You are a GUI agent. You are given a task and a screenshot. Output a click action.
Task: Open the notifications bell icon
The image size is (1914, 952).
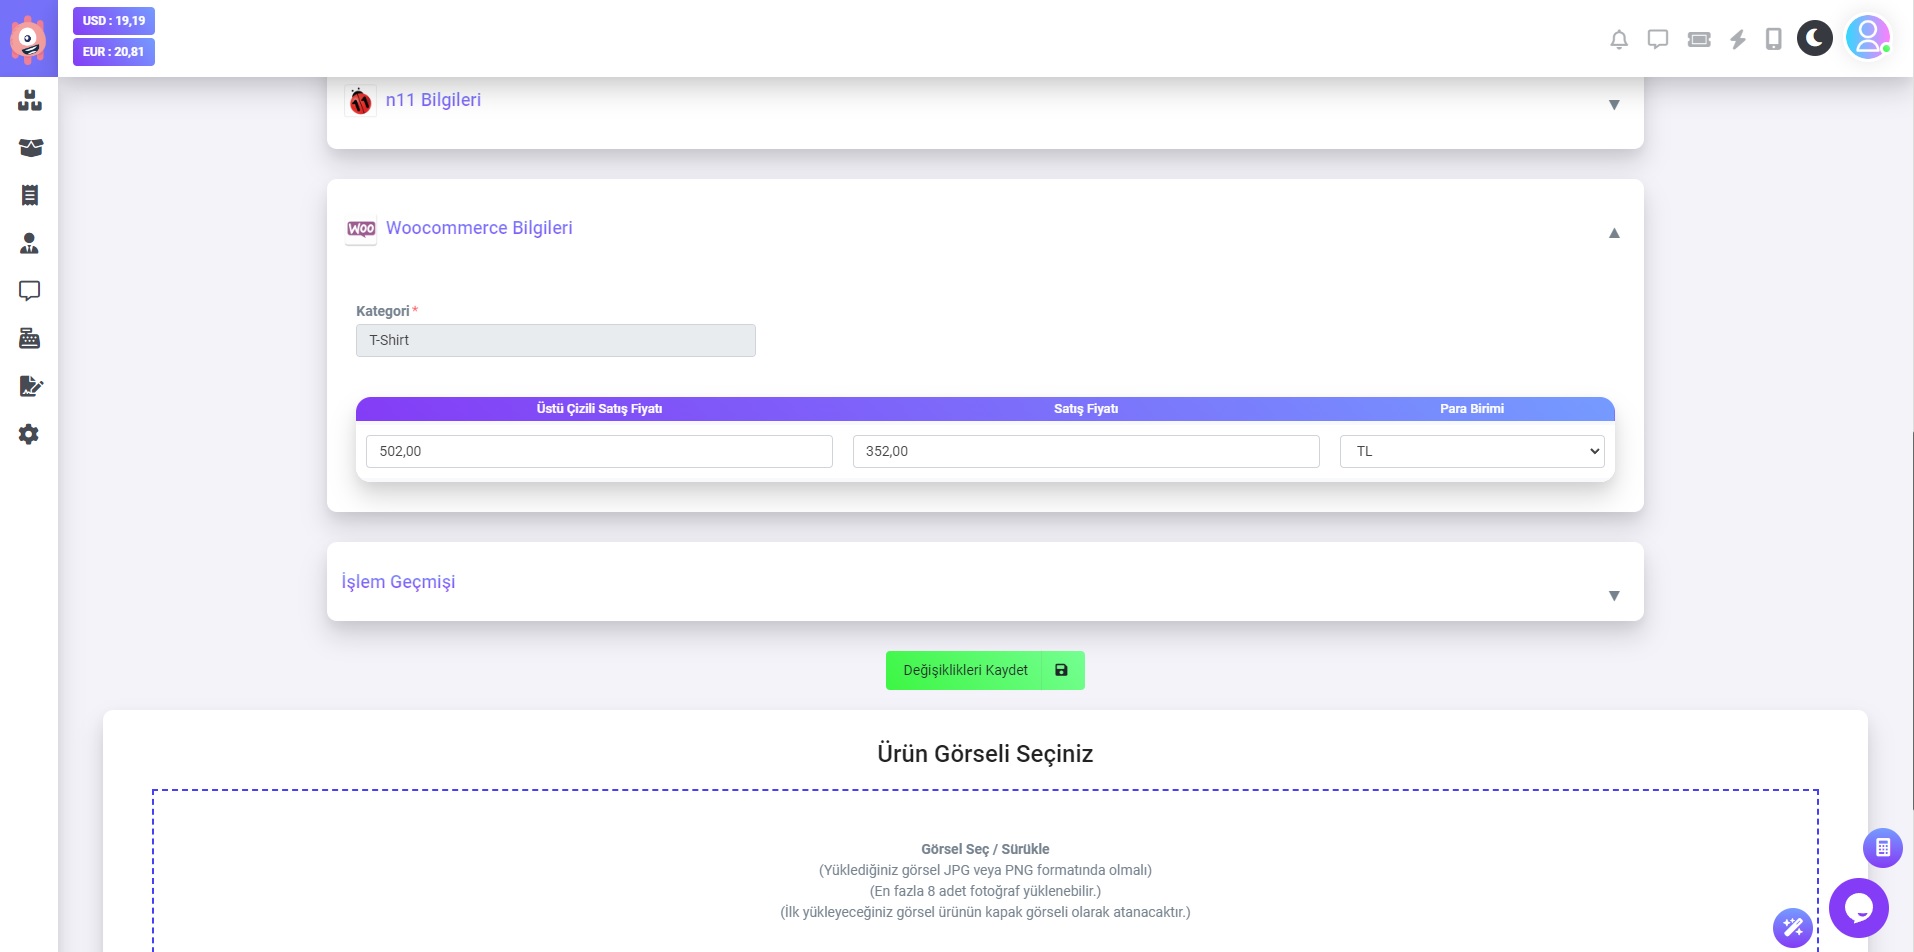click(x=1618, y=40)
